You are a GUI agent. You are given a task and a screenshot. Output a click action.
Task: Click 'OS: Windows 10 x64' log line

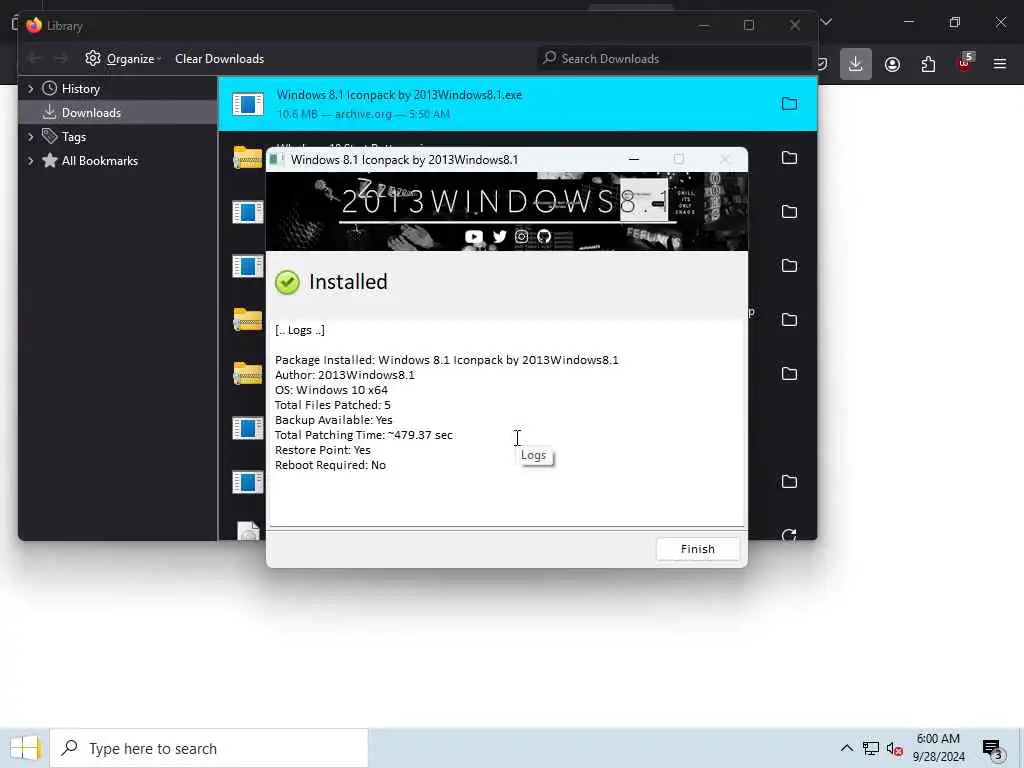pyautogui.click(x=331, y=390)
